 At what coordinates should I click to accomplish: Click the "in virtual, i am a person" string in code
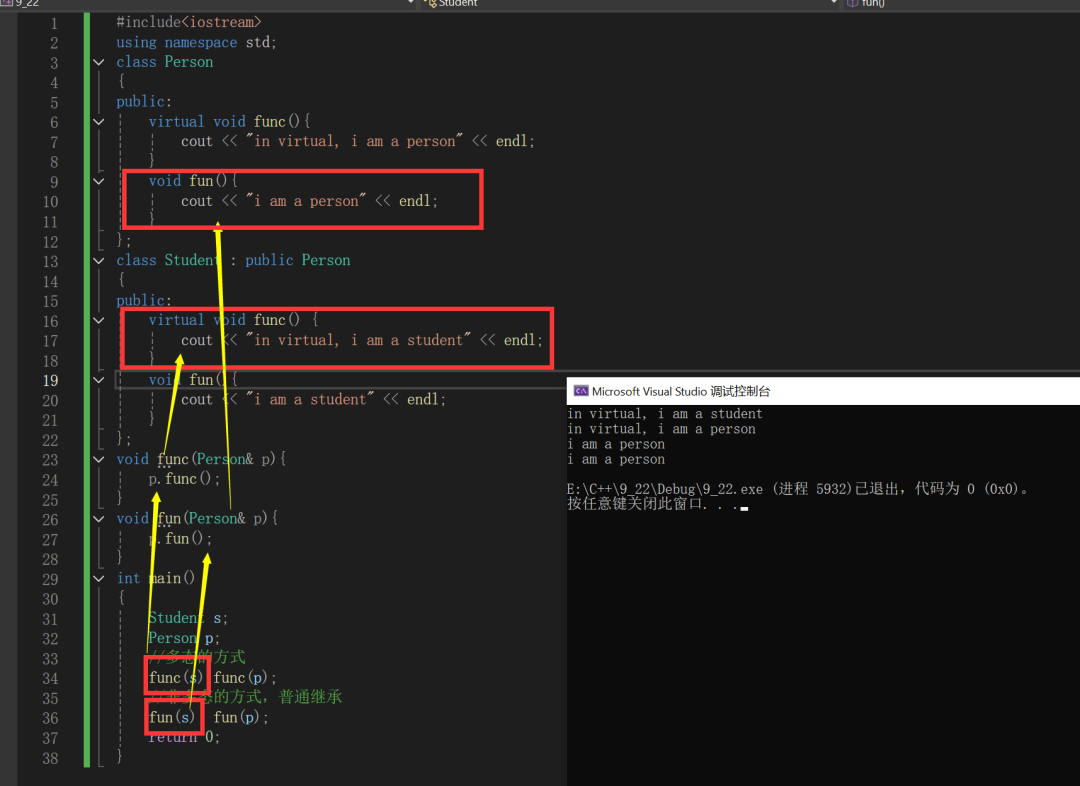354,141
